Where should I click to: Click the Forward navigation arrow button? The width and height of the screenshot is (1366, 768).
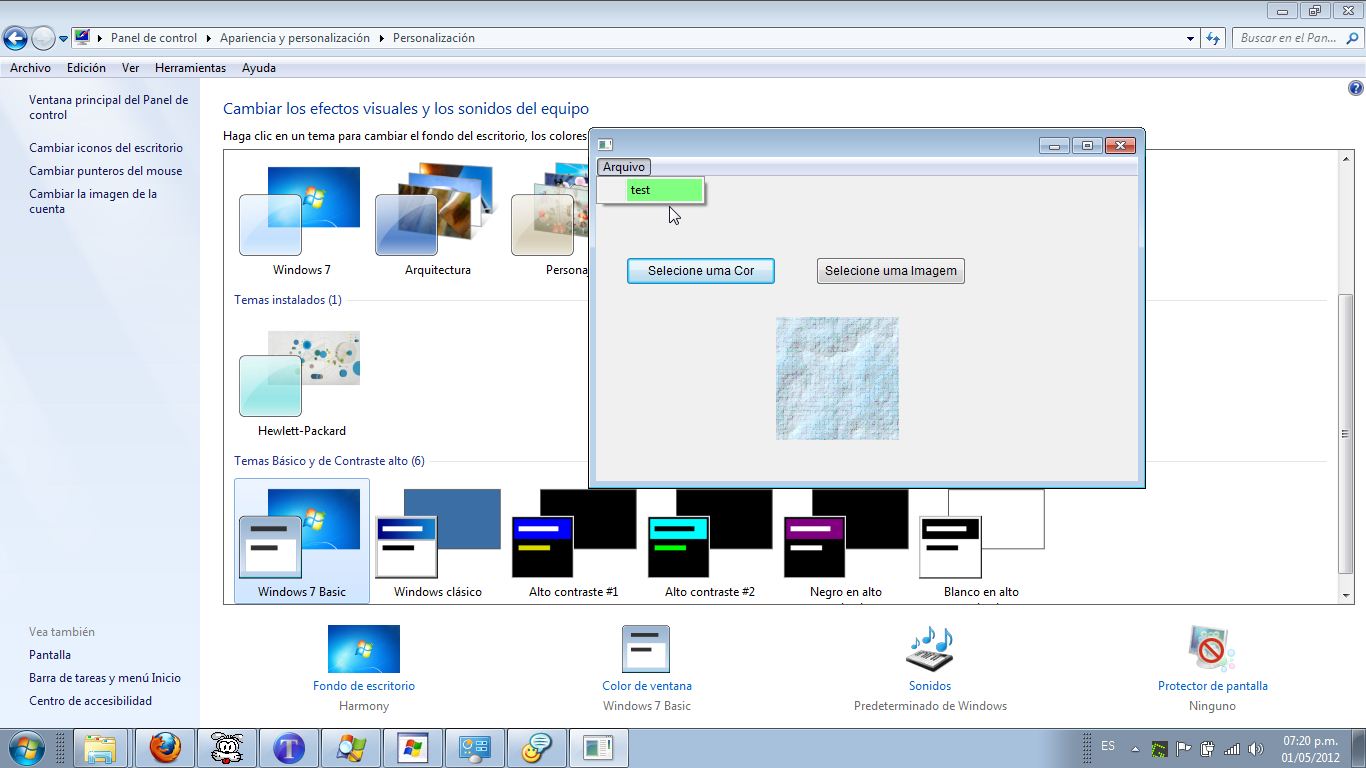43,39
